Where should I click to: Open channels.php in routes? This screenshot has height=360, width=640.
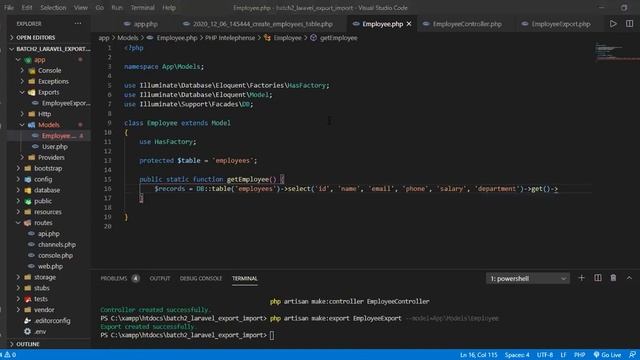(x=57, y=244)
